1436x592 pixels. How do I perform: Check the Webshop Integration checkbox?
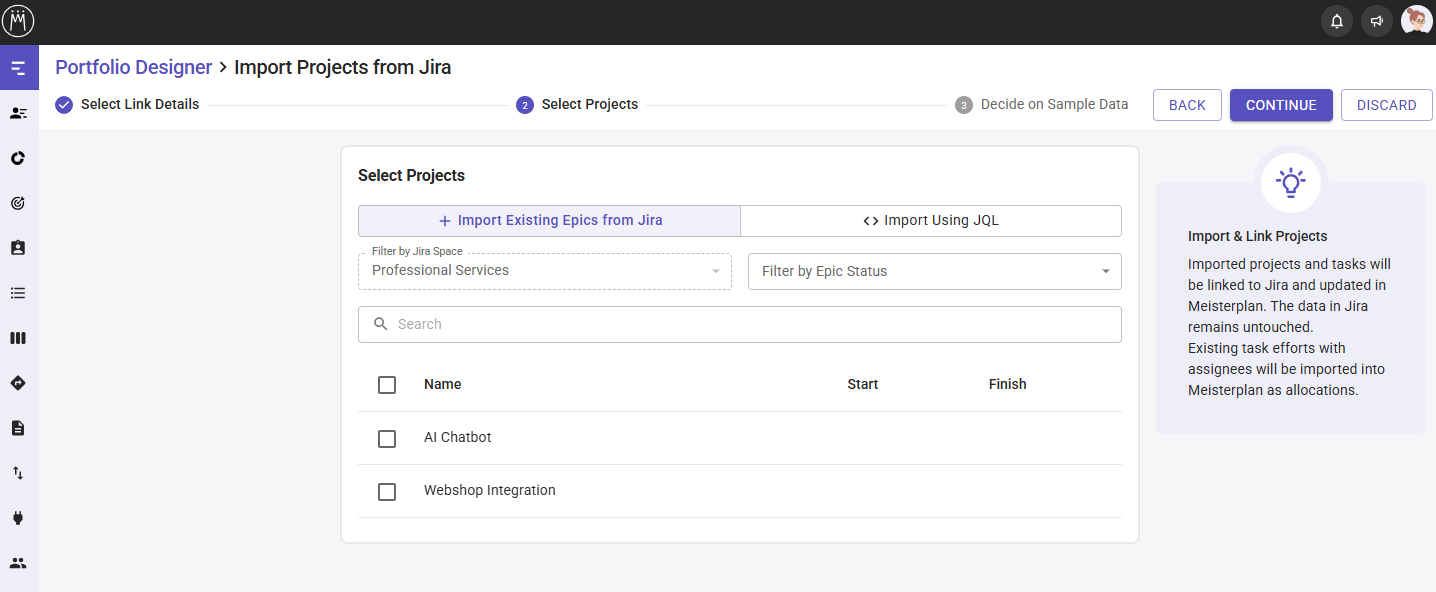(x=387, y=492)
